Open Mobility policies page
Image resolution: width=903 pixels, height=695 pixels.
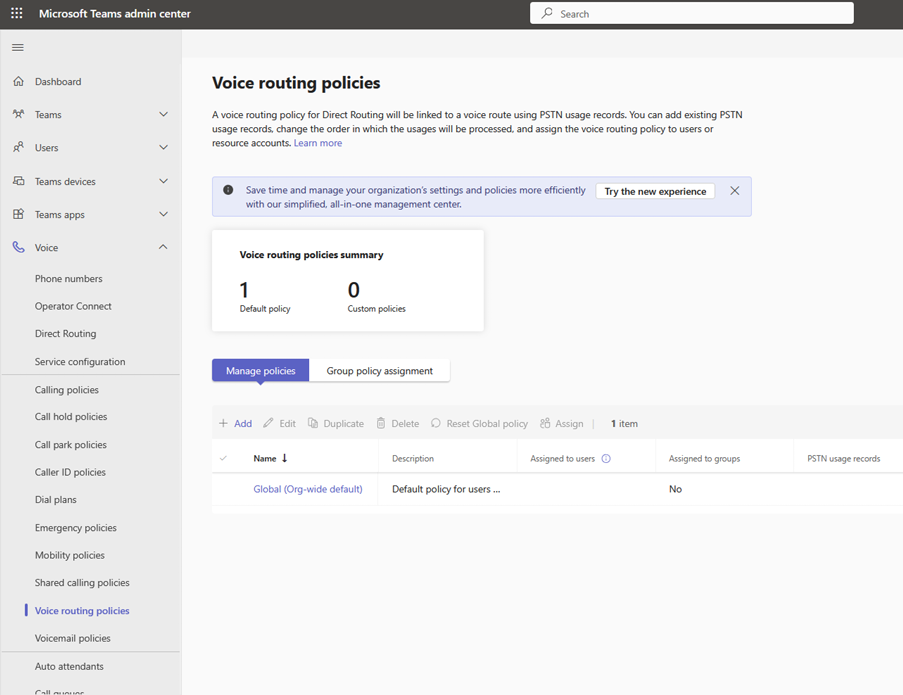pos(70,555)
